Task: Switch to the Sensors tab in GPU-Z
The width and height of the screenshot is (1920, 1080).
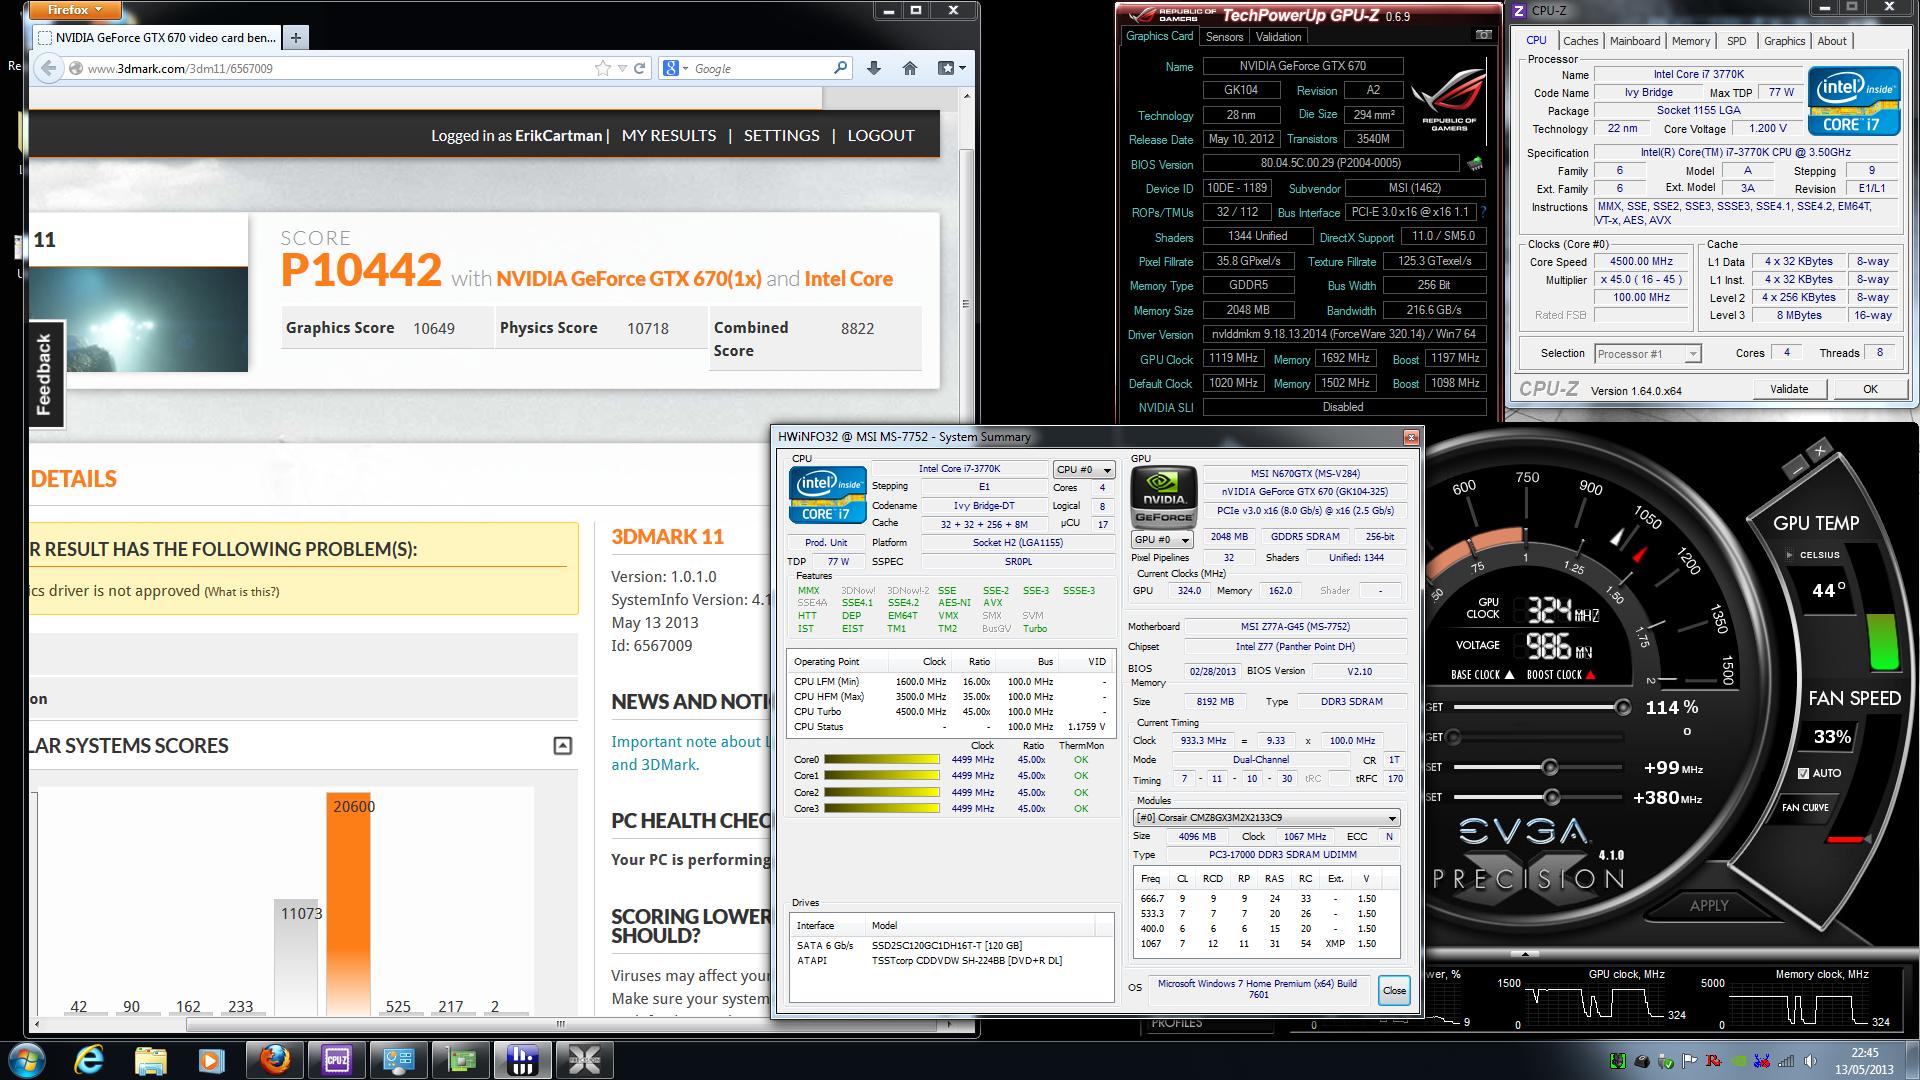Action: pyautogui.click(x=1224, y=37)
